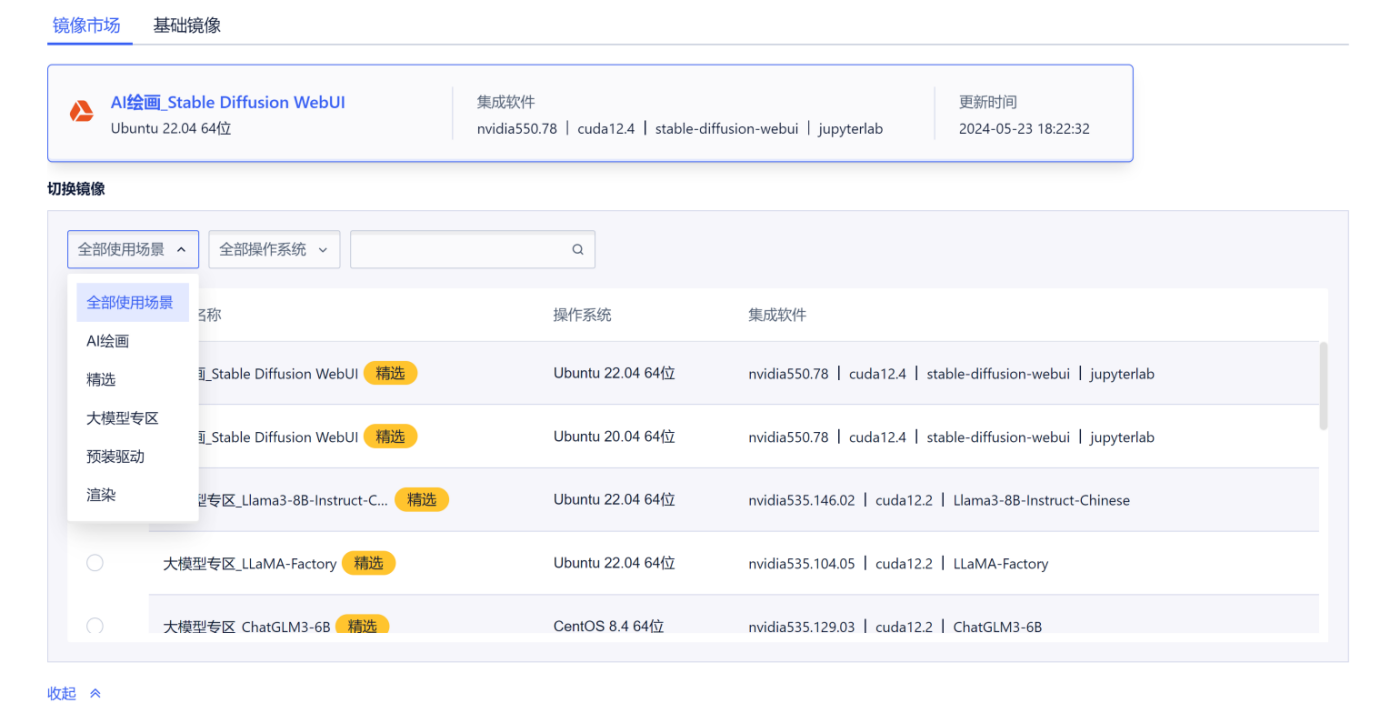
Task: Open AI绘画_Stable Diffusion WebUI link in card
Action: tap(228, 102)
